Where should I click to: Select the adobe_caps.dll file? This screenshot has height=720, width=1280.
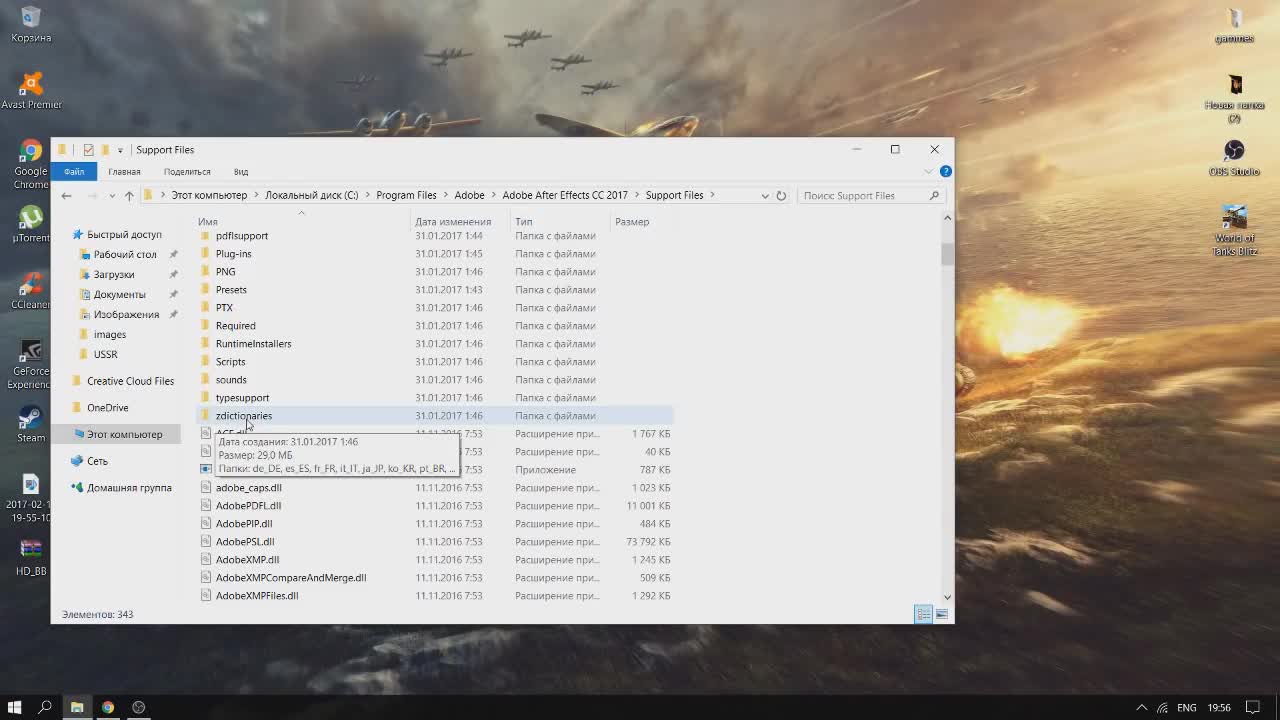click(x=249, y=488)
